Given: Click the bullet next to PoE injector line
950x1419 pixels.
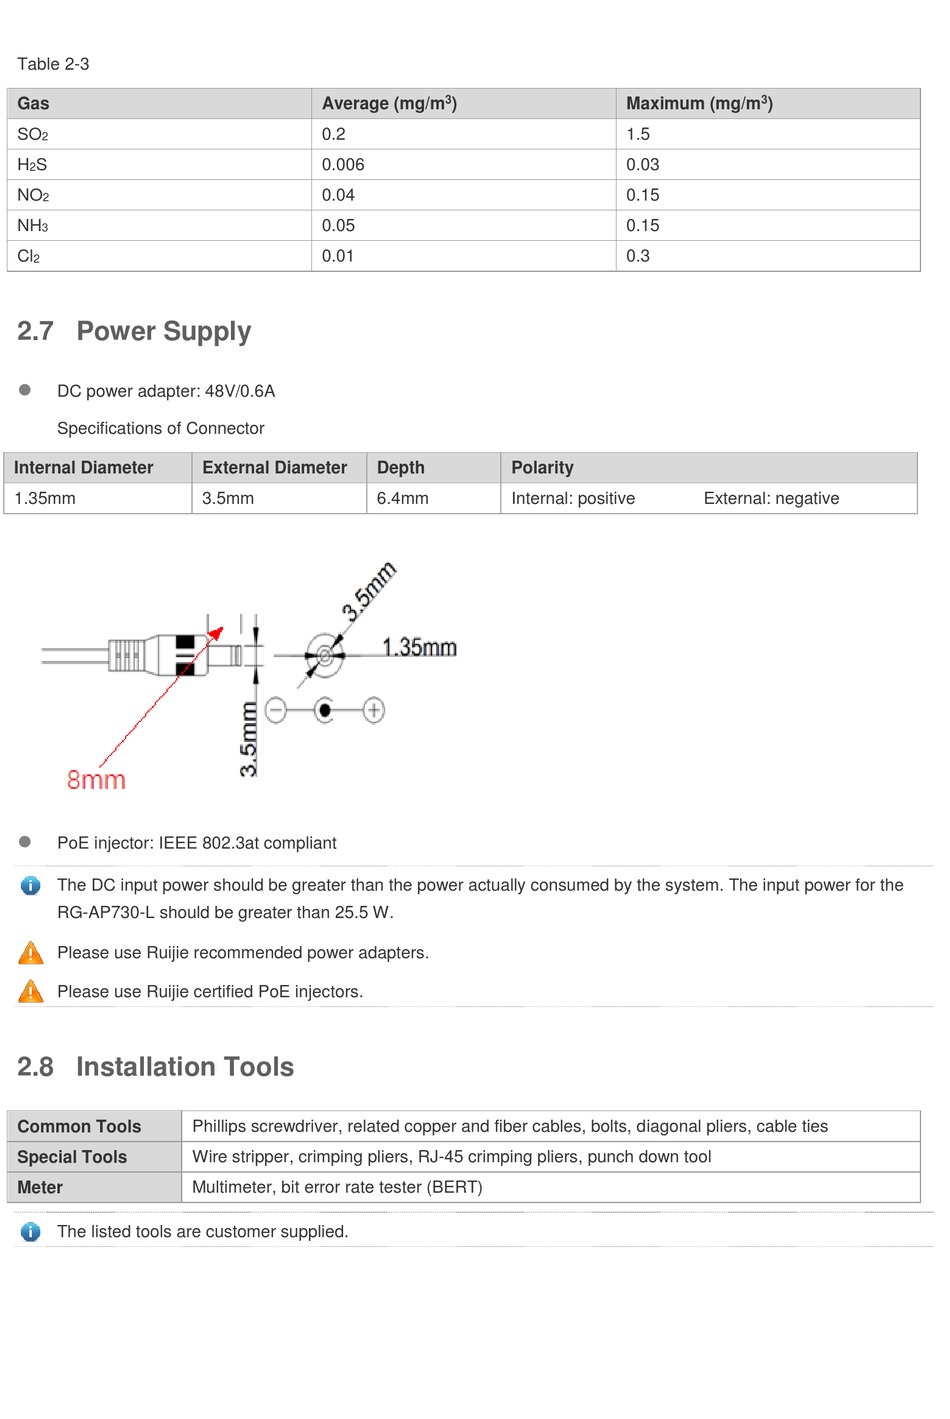Looking at the screenshot, I should point(25,842).
